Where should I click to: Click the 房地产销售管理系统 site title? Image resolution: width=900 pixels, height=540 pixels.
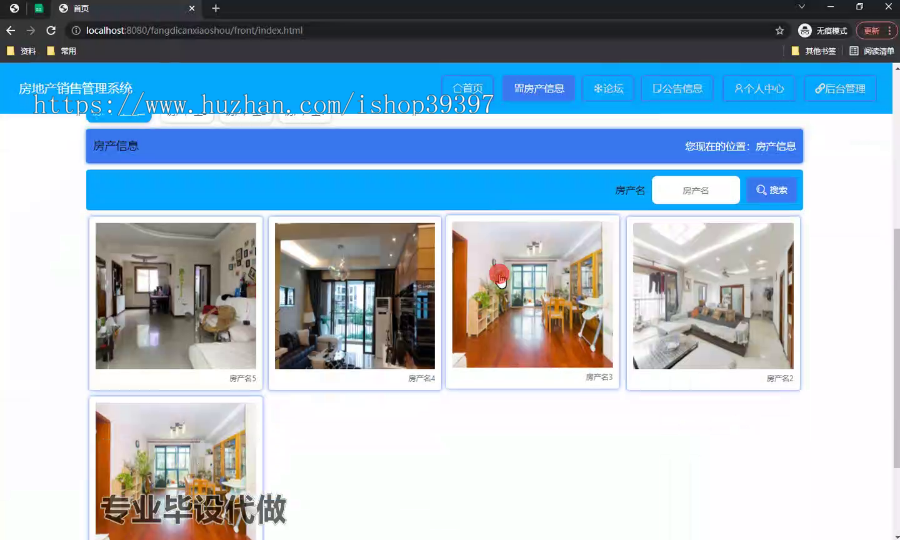coord(75,88)
